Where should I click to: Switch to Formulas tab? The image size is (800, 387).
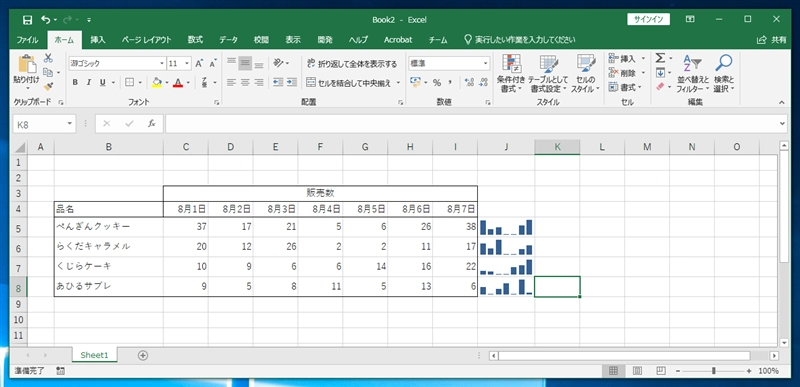coord(195,40)
